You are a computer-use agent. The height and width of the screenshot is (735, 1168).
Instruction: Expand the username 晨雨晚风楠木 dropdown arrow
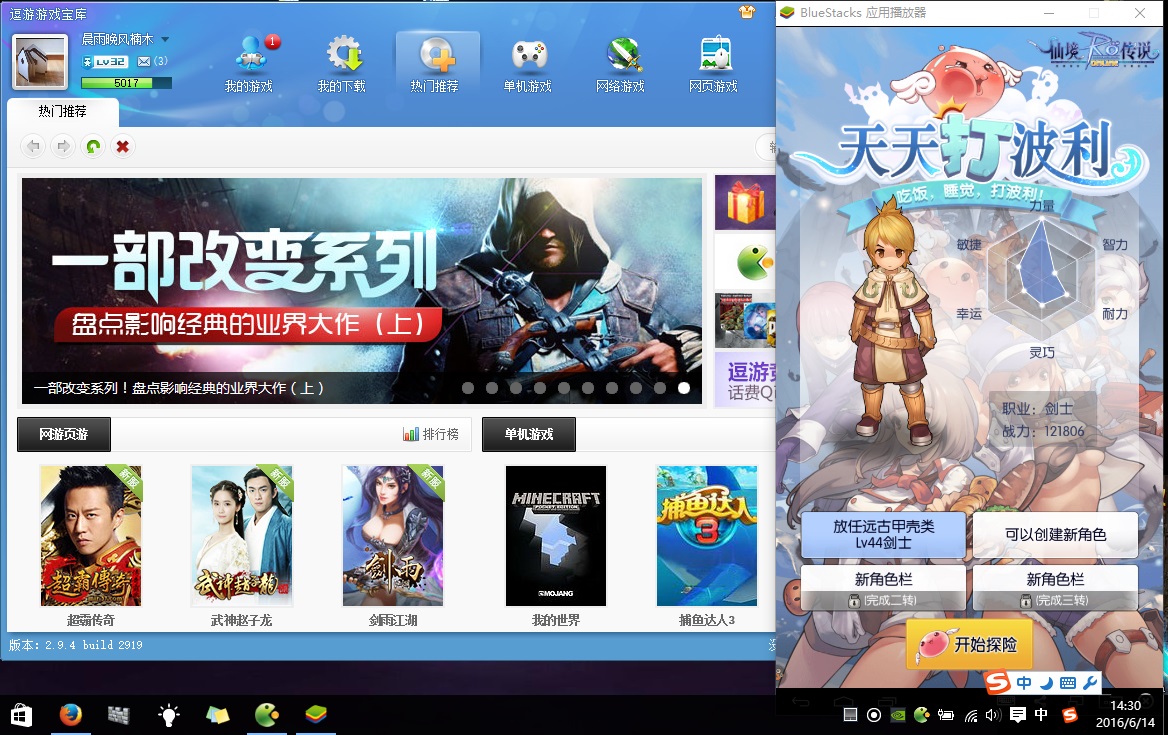pyautogui.click(x=165, y=39)
